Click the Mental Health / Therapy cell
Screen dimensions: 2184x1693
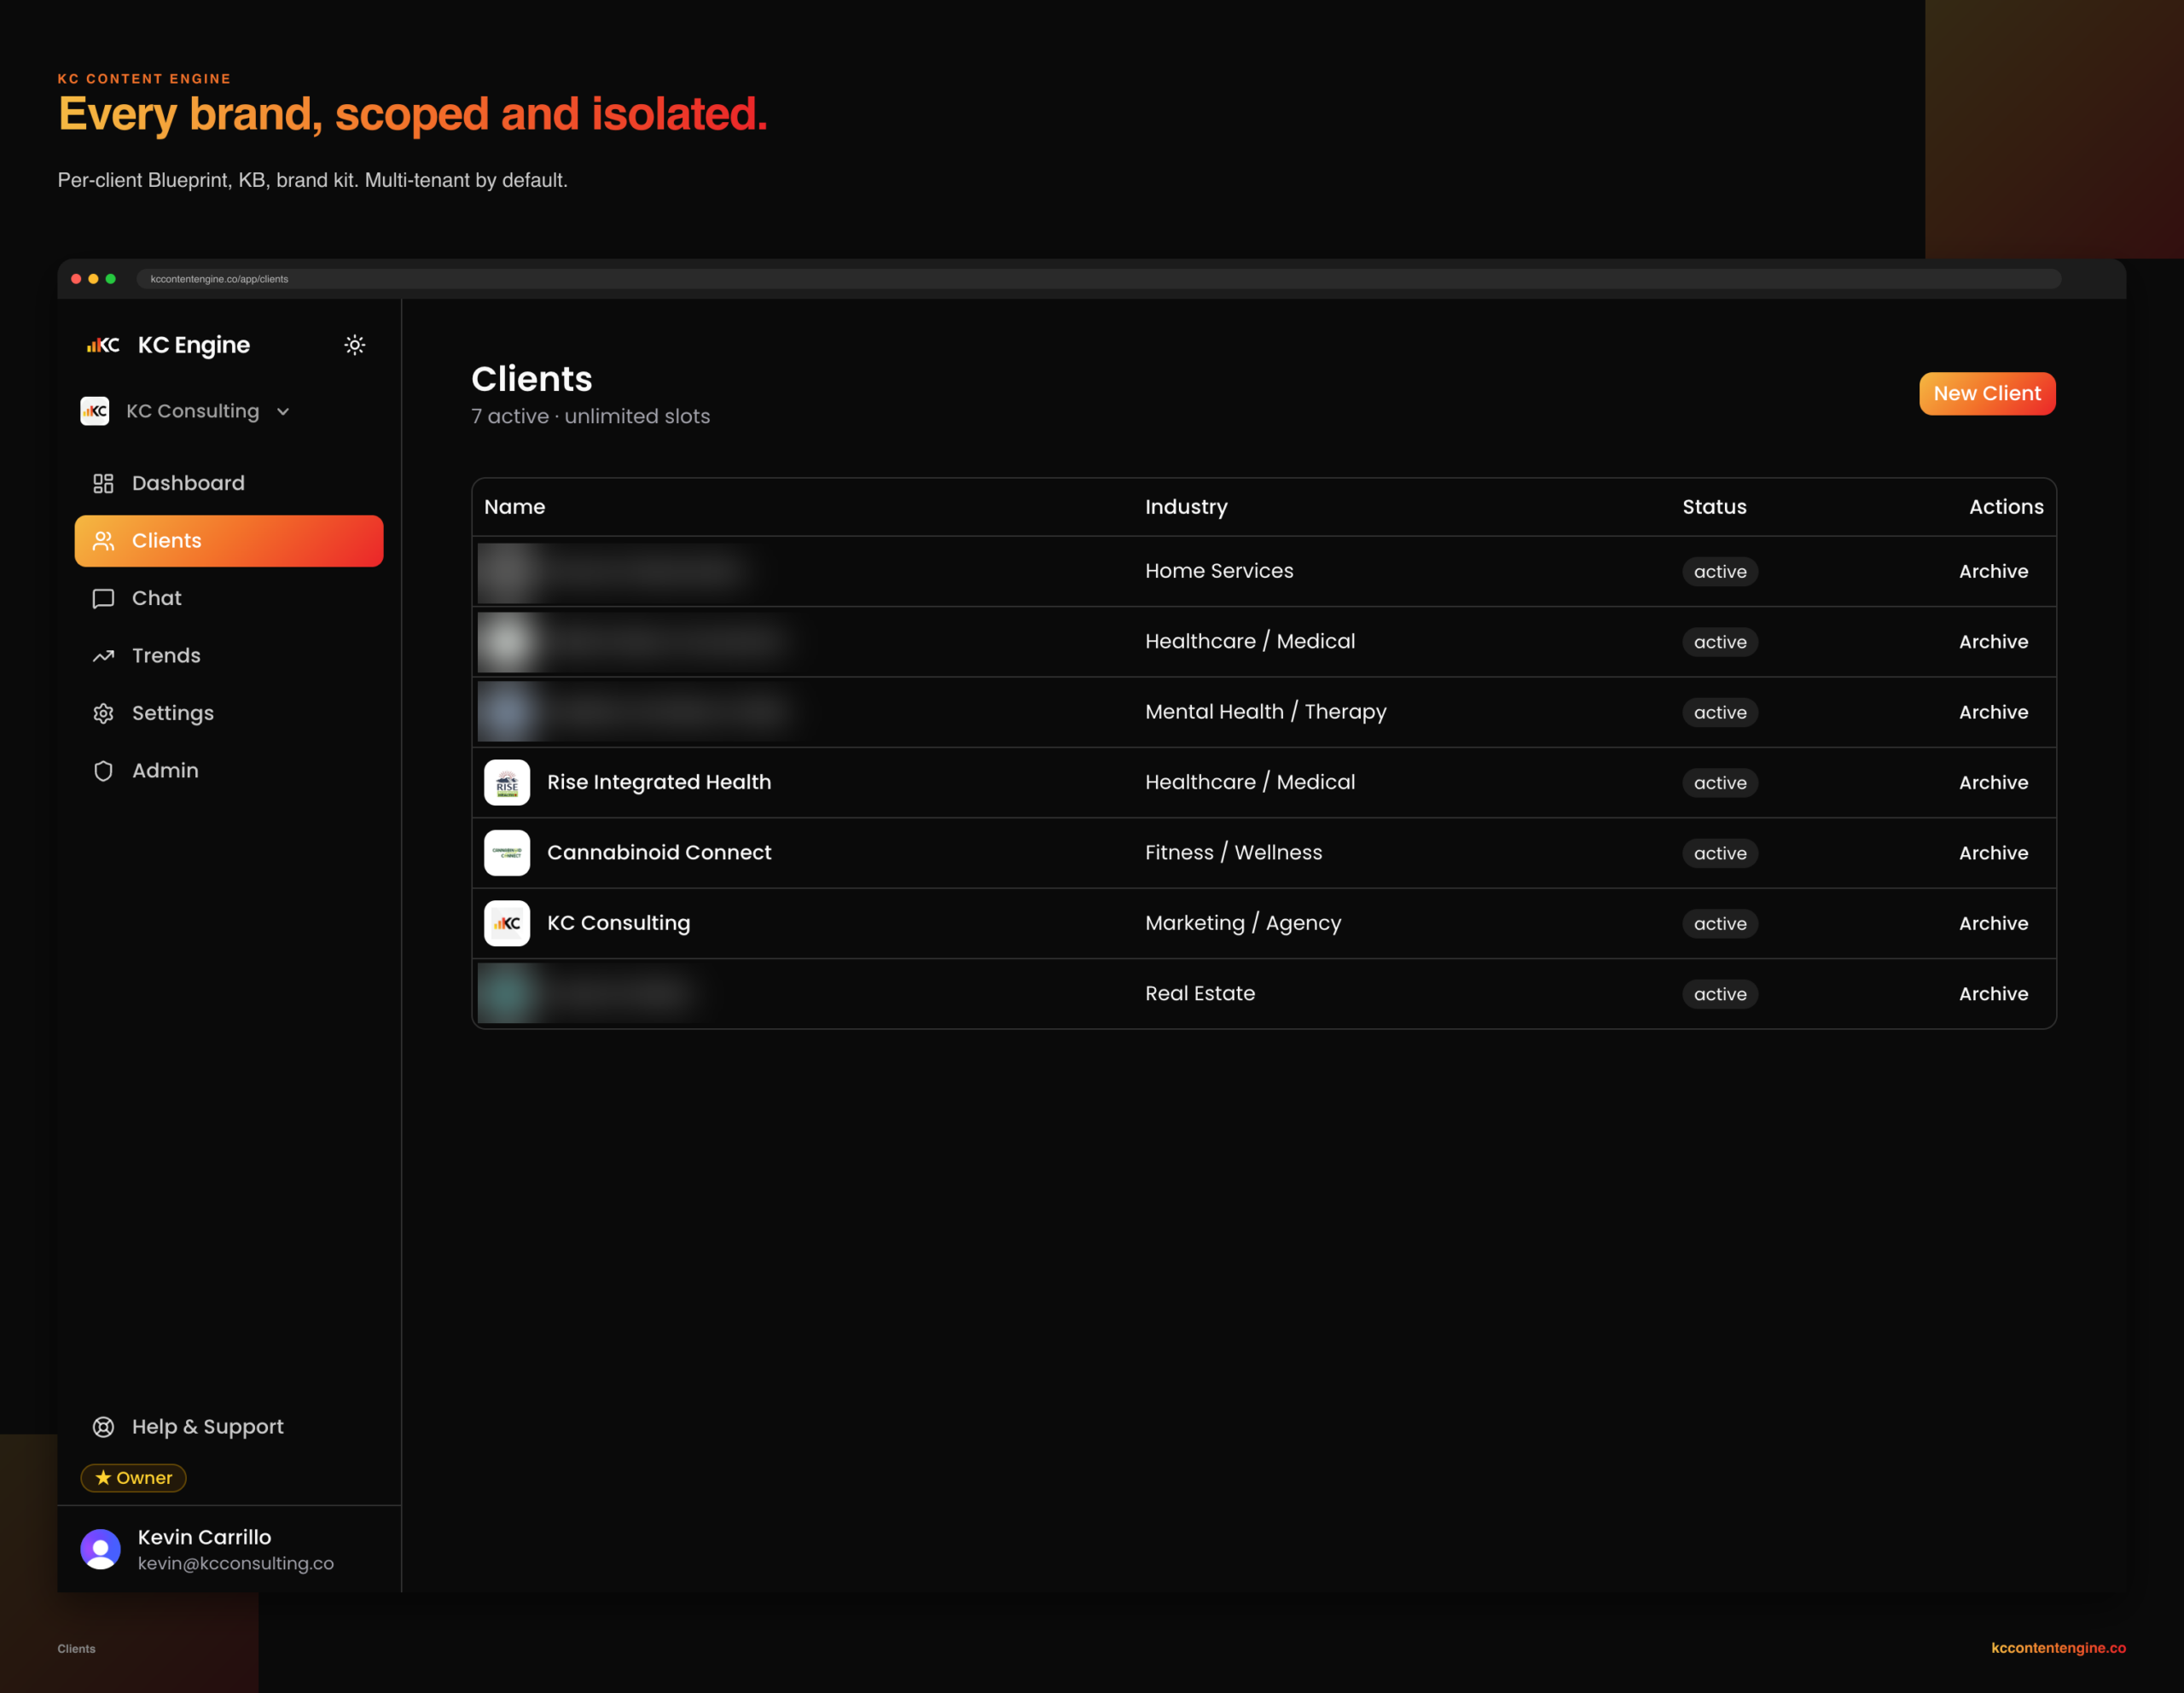[1266, 712]
